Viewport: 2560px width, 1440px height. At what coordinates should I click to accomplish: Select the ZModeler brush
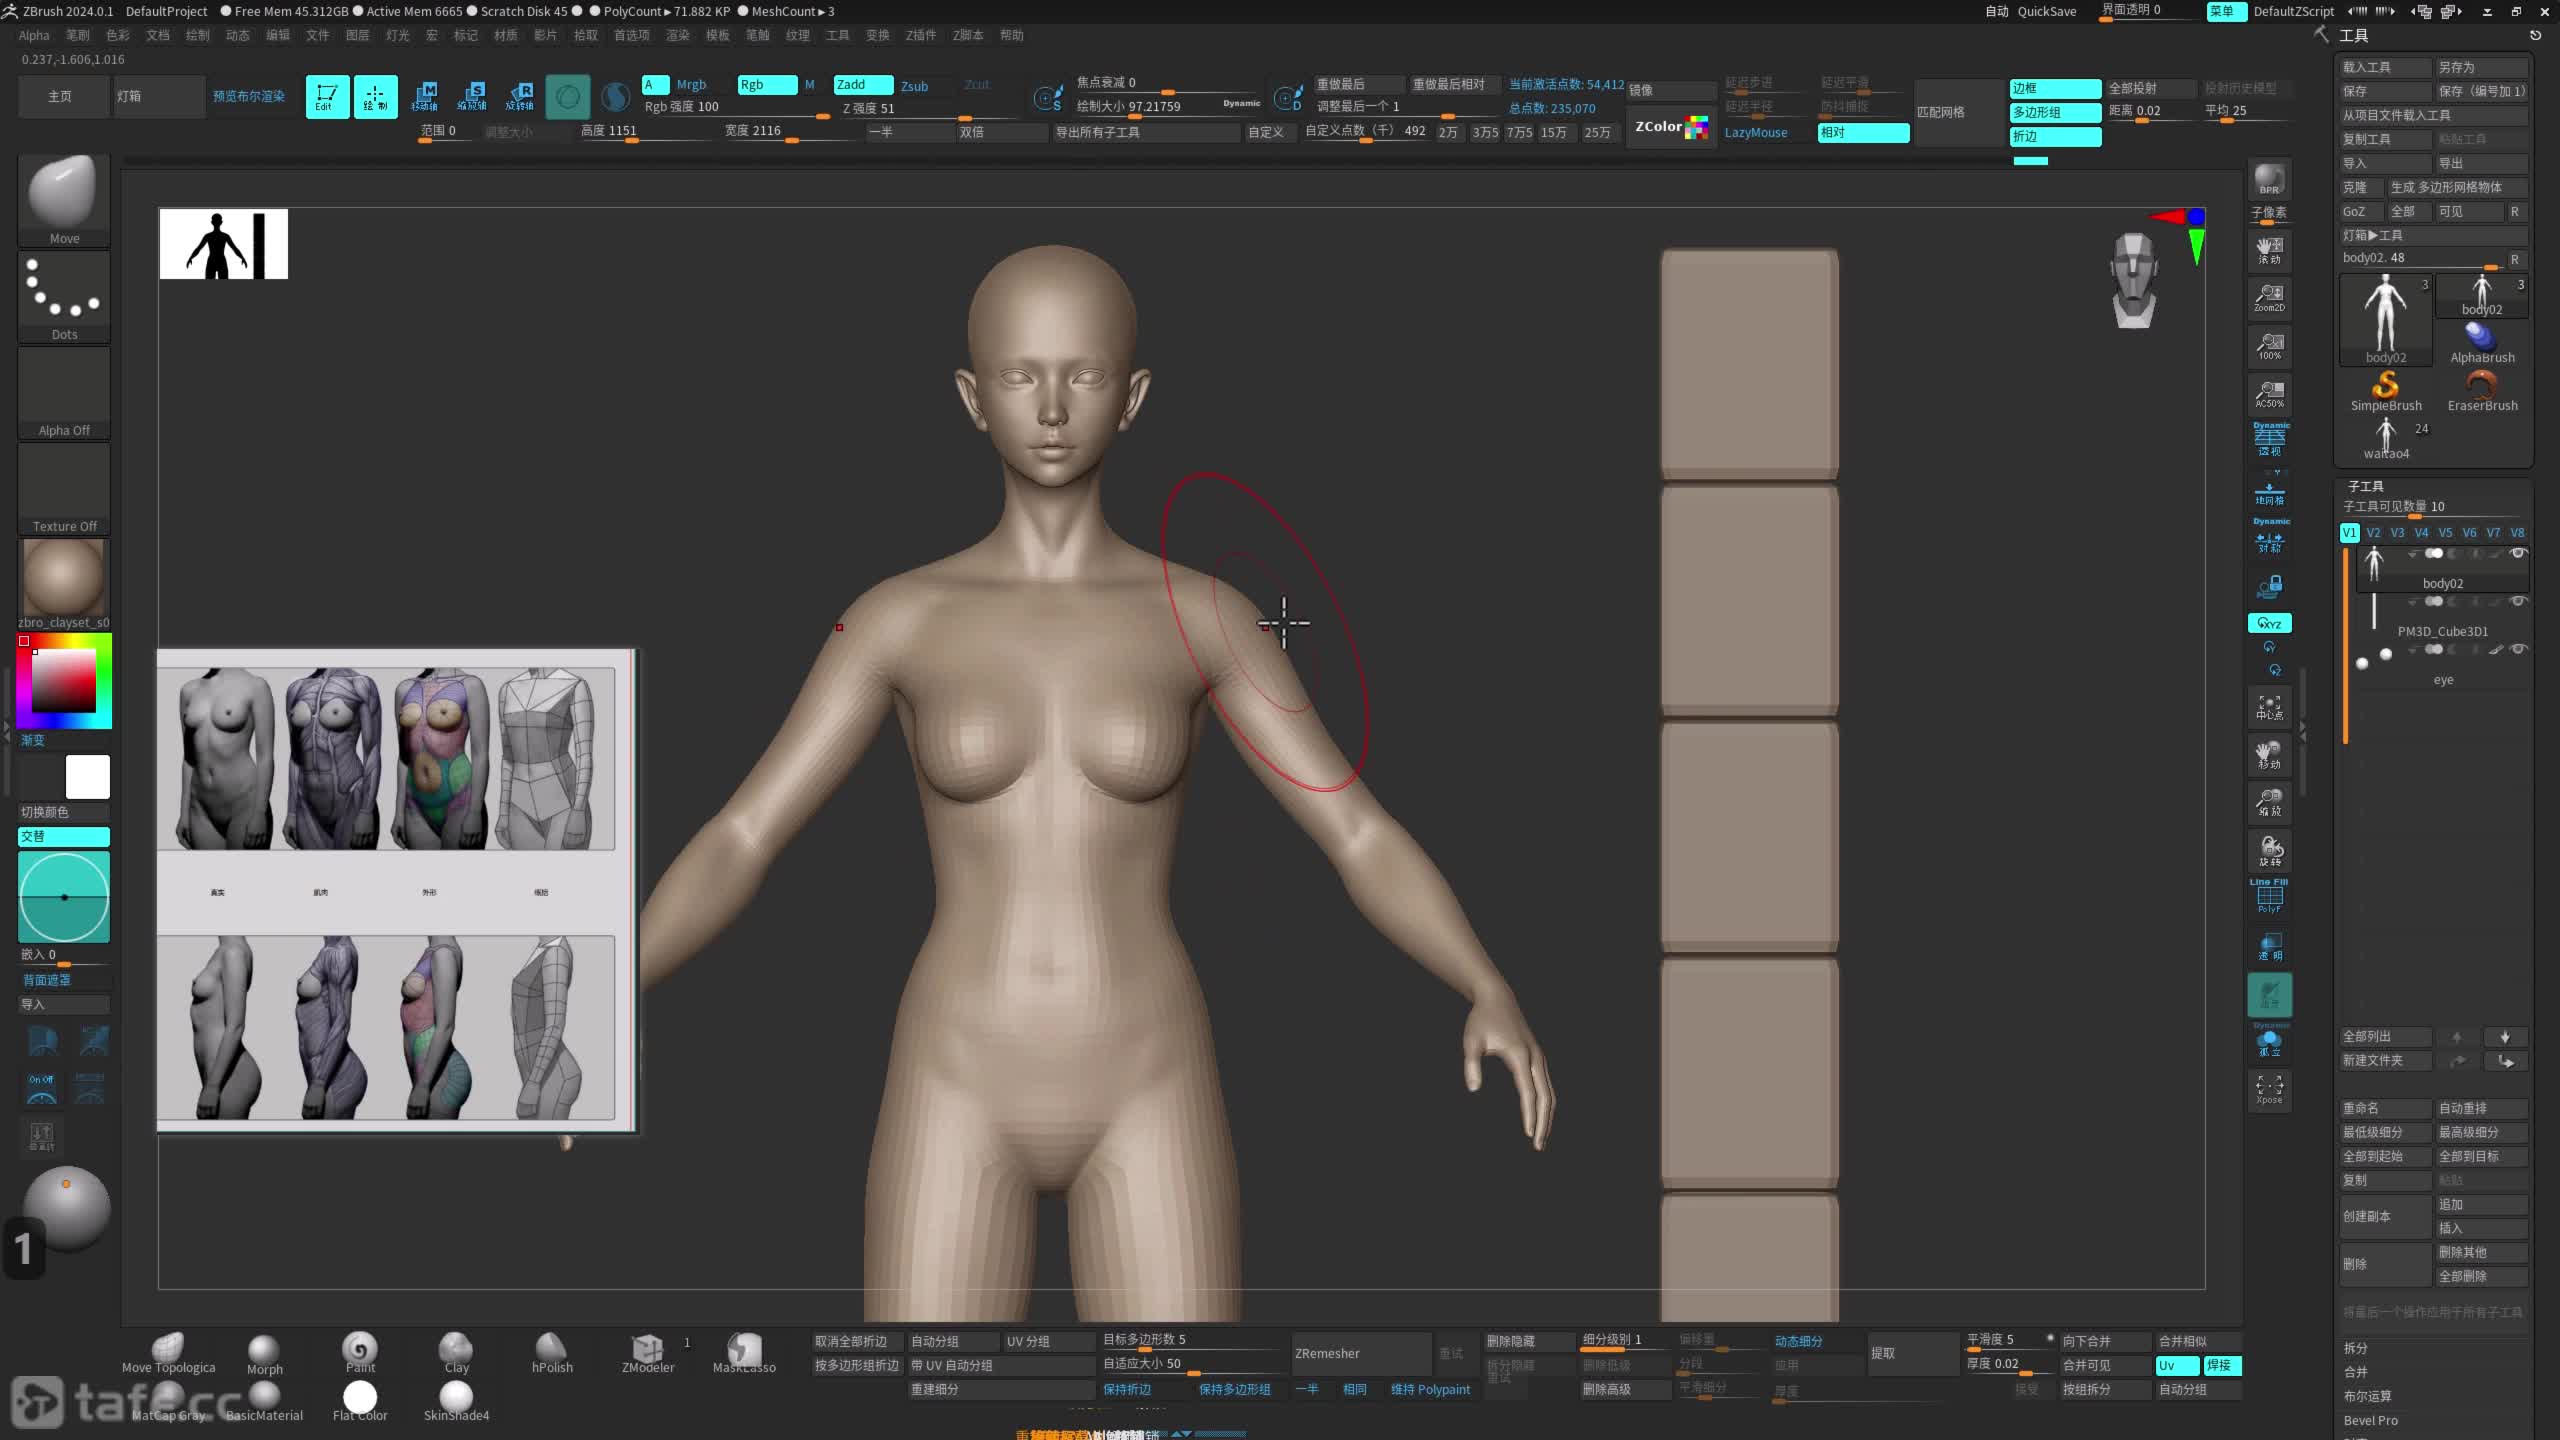tap(648, 1353)
